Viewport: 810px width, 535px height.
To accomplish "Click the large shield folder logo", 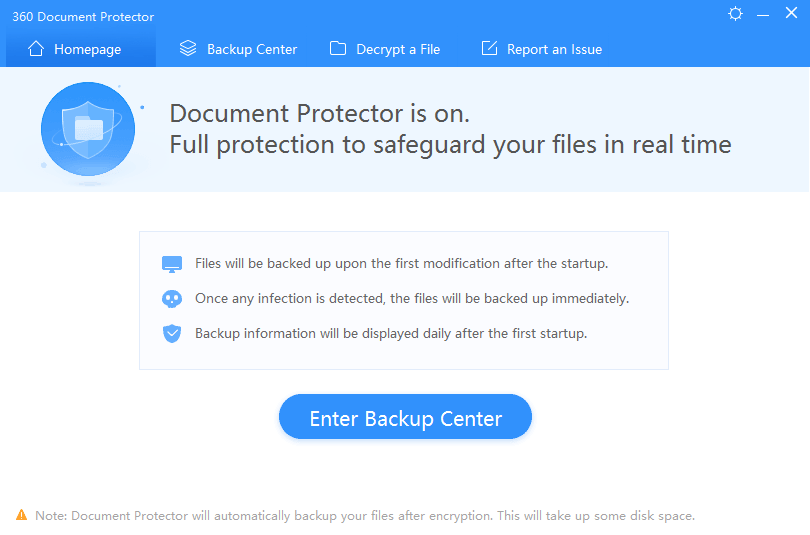I will click(x=87, y=129).
